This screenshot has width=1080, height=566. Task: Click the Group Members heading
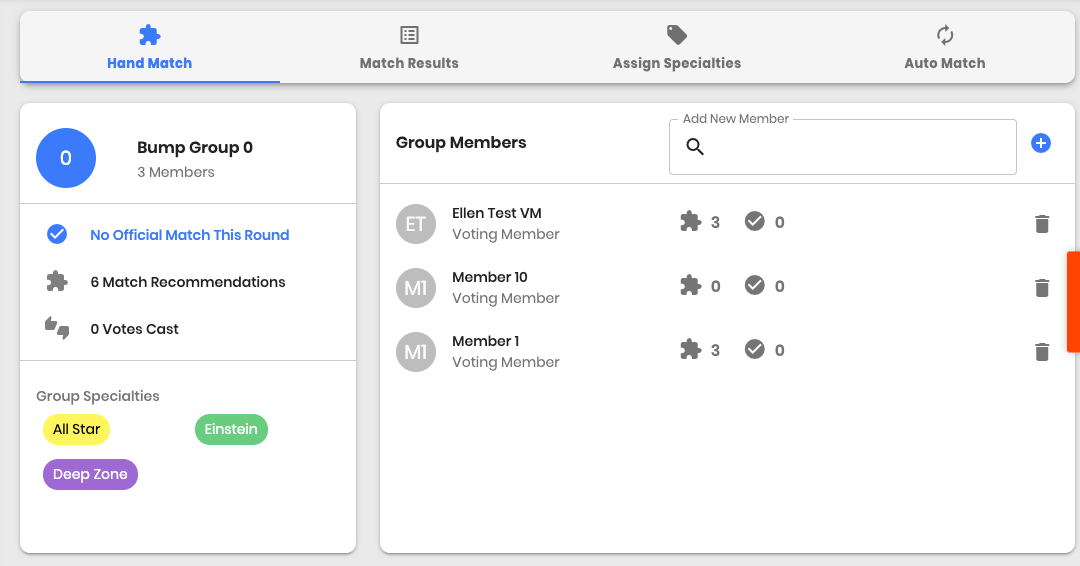pos(461,143)
